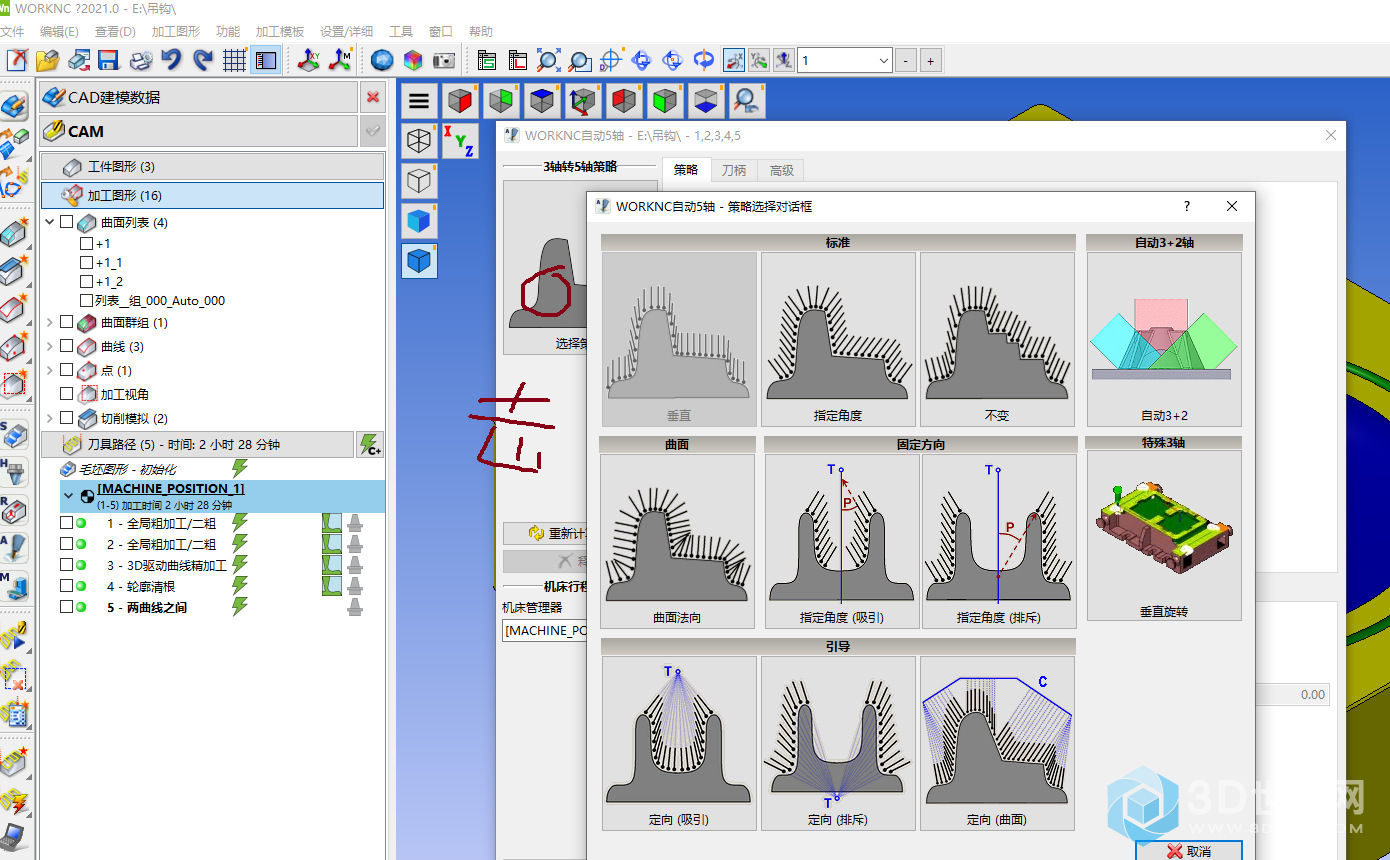
Task: Take a snapshot with the camera icon
Action: click(x=444, y=60)
